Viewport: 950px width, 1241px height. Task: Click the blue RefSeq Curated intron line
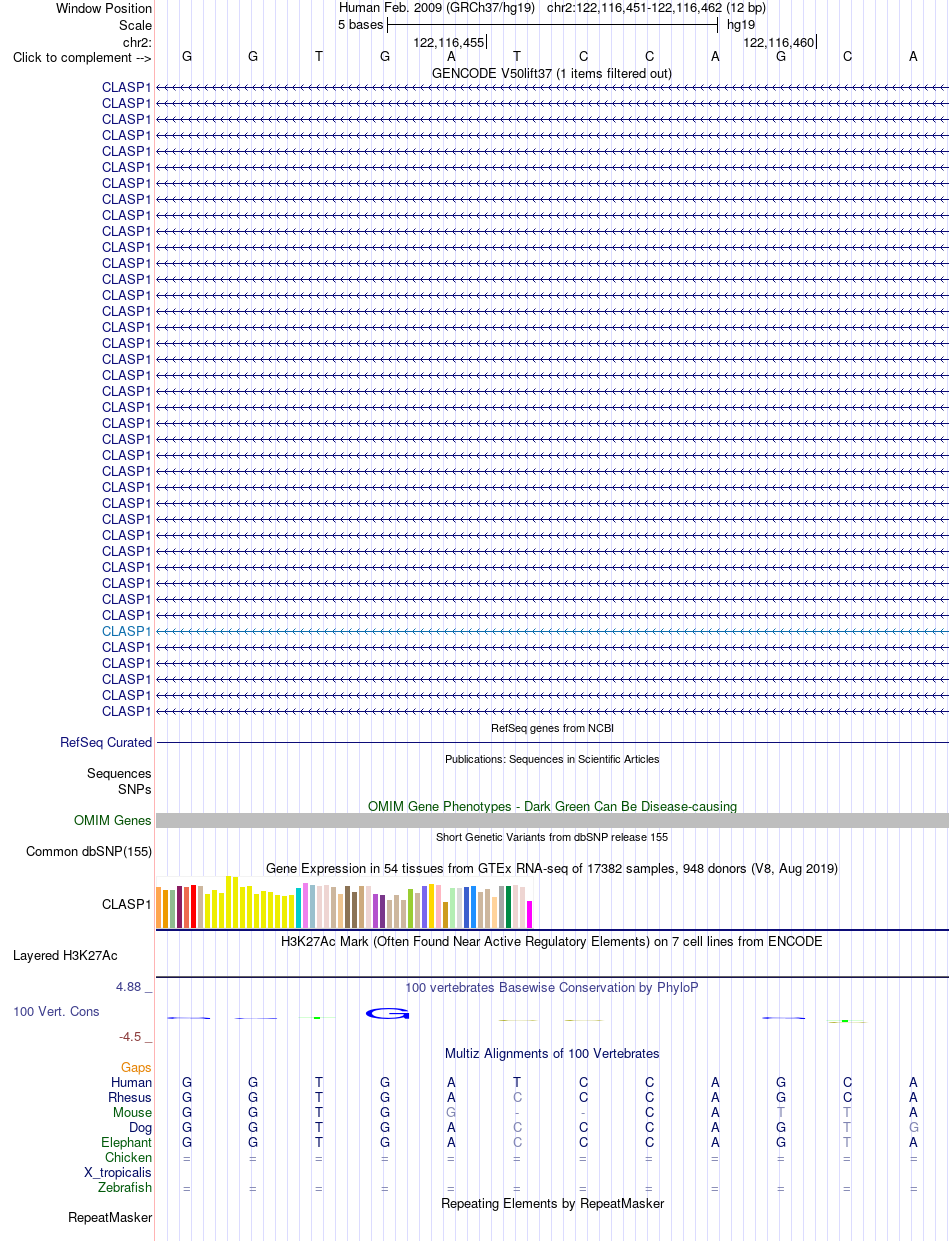552,743
